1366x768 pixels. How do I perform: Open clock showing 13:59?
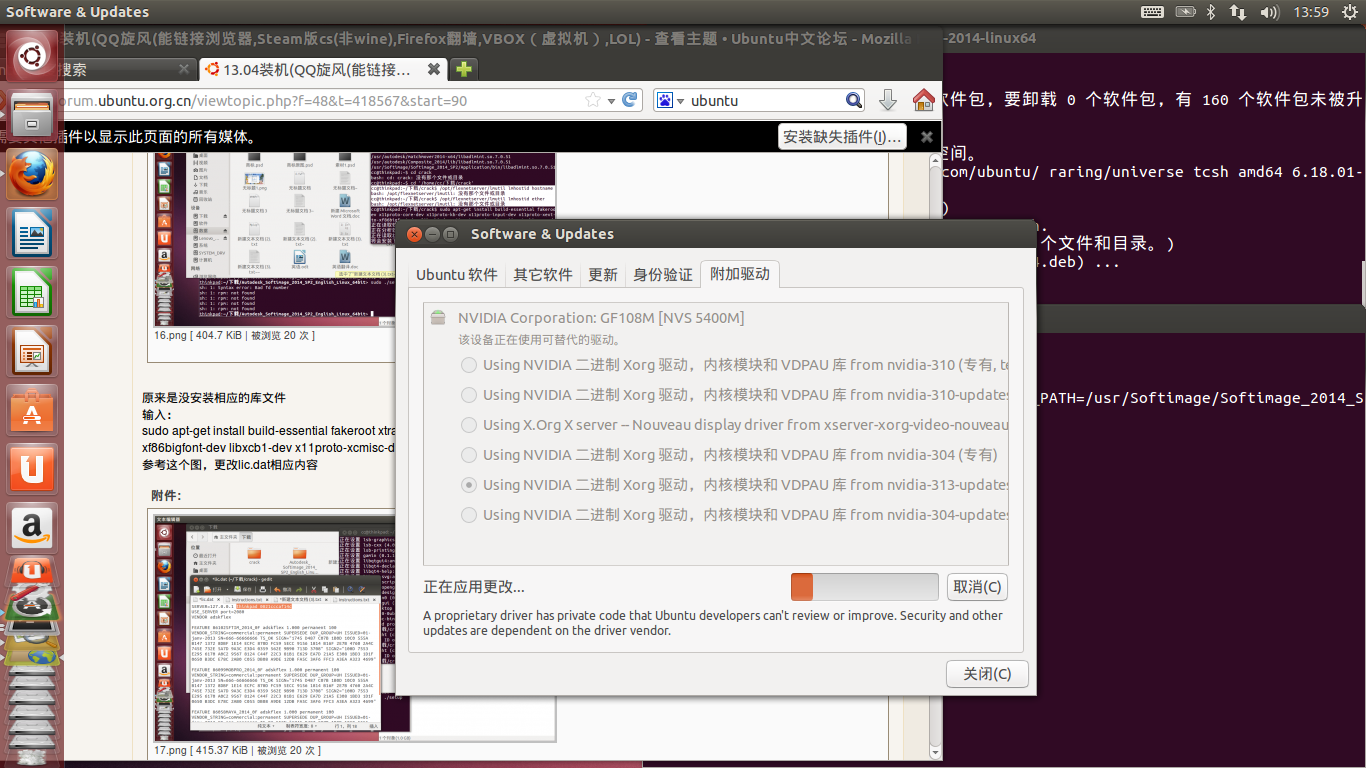1310,12
